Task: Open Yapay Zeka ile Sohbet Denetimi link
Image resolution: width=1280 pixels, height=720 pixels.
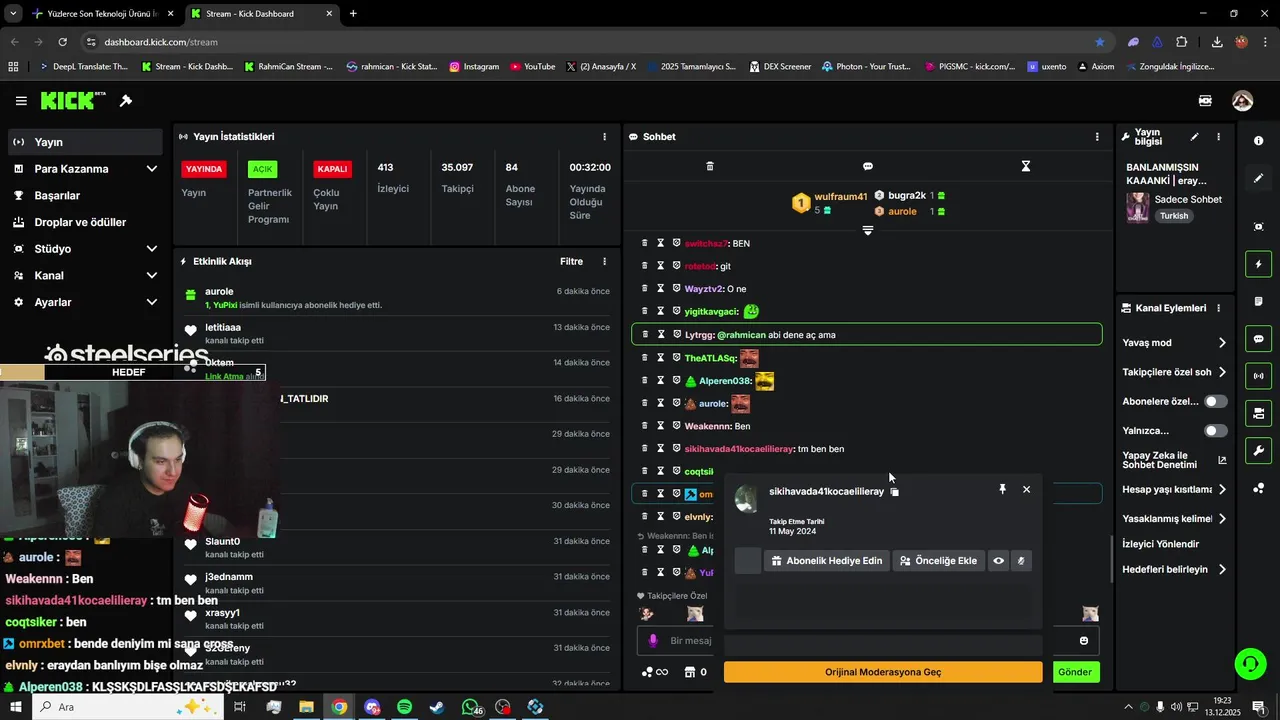Action: click(x=1174, y=460)
